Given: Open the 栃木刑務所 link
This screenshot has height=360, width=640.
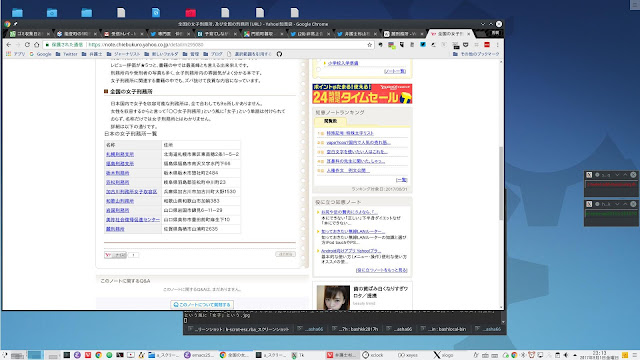Looking at the screenshot, I should tap(118, 173).
